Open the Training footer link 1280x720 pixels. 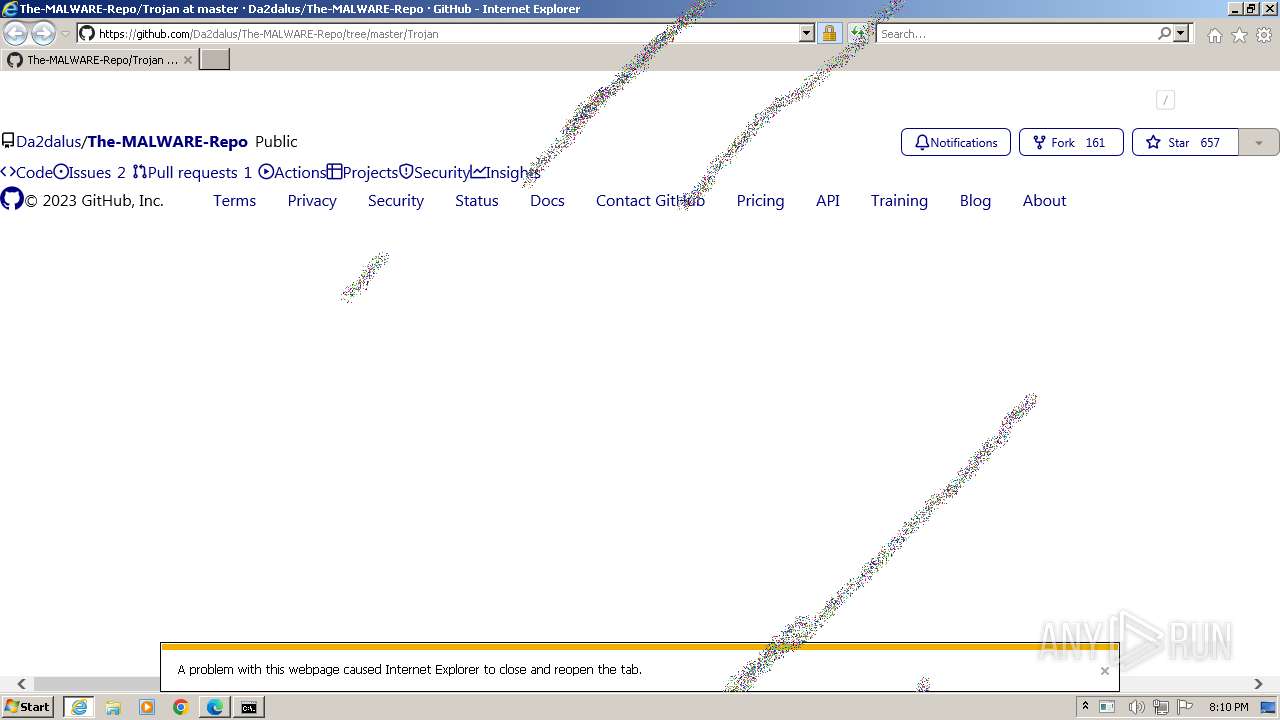899,200
